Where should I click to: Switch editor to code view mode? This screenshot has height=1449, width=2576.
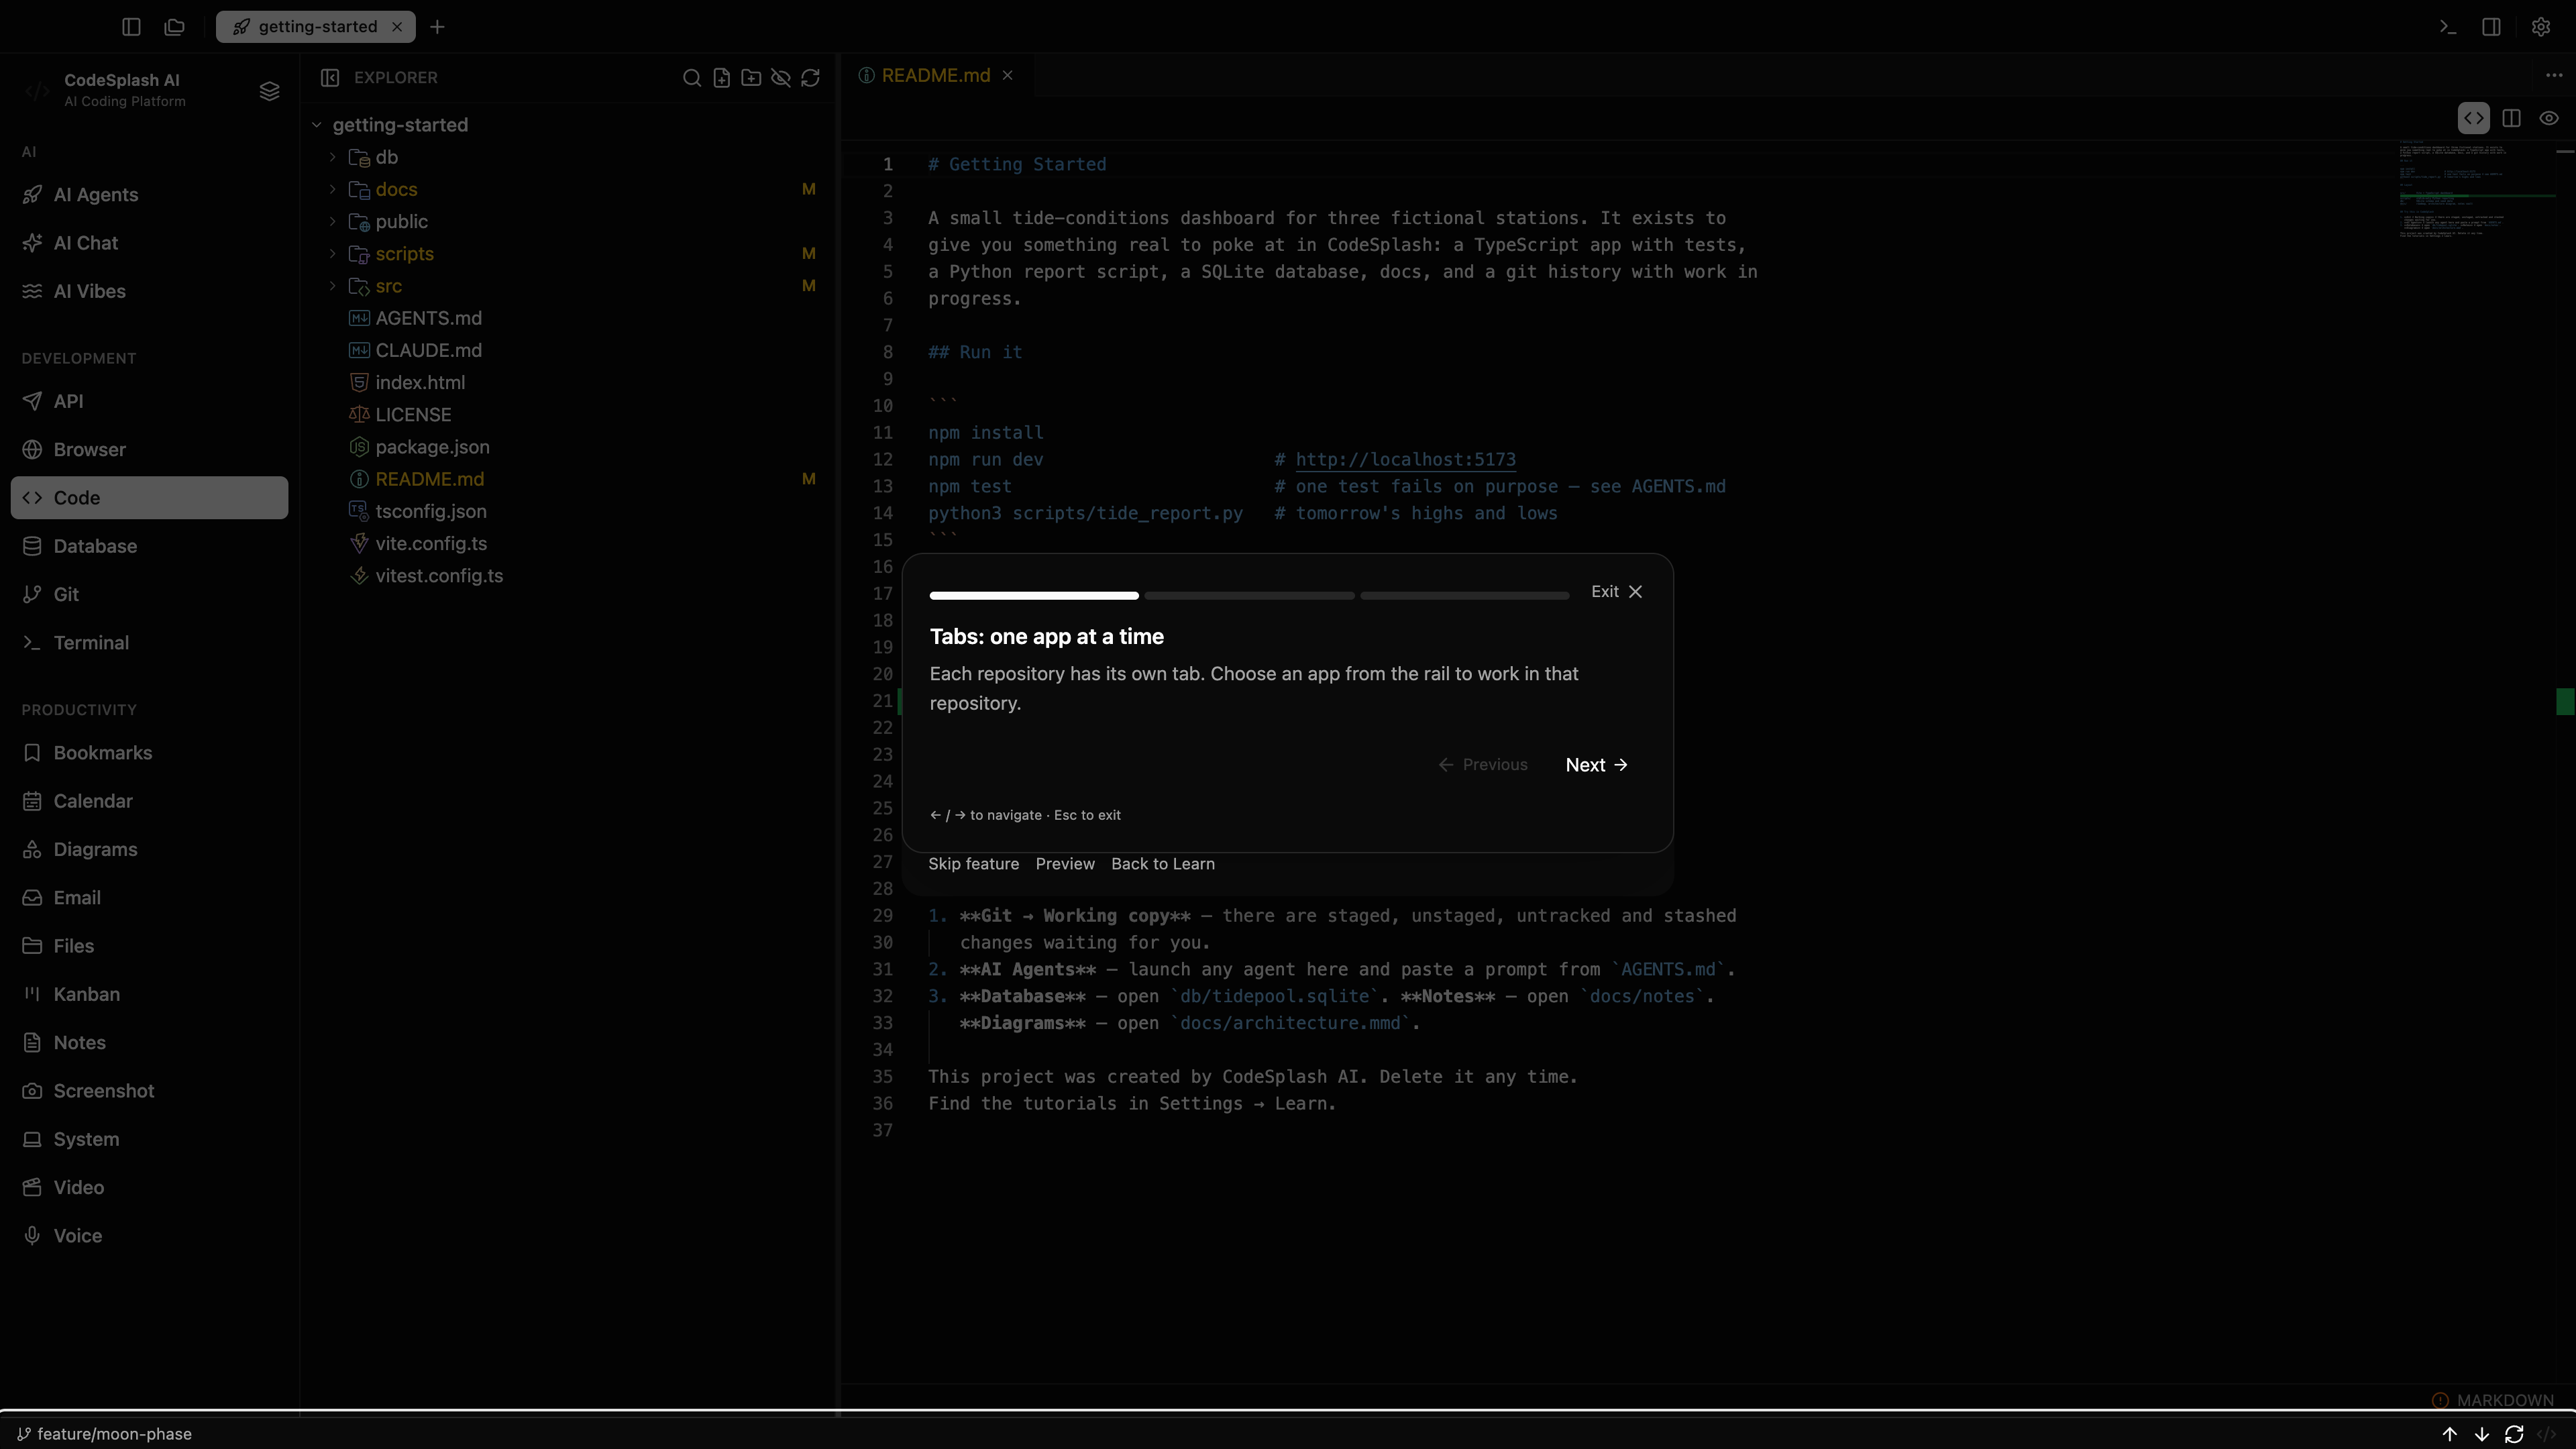(2473, 118)
